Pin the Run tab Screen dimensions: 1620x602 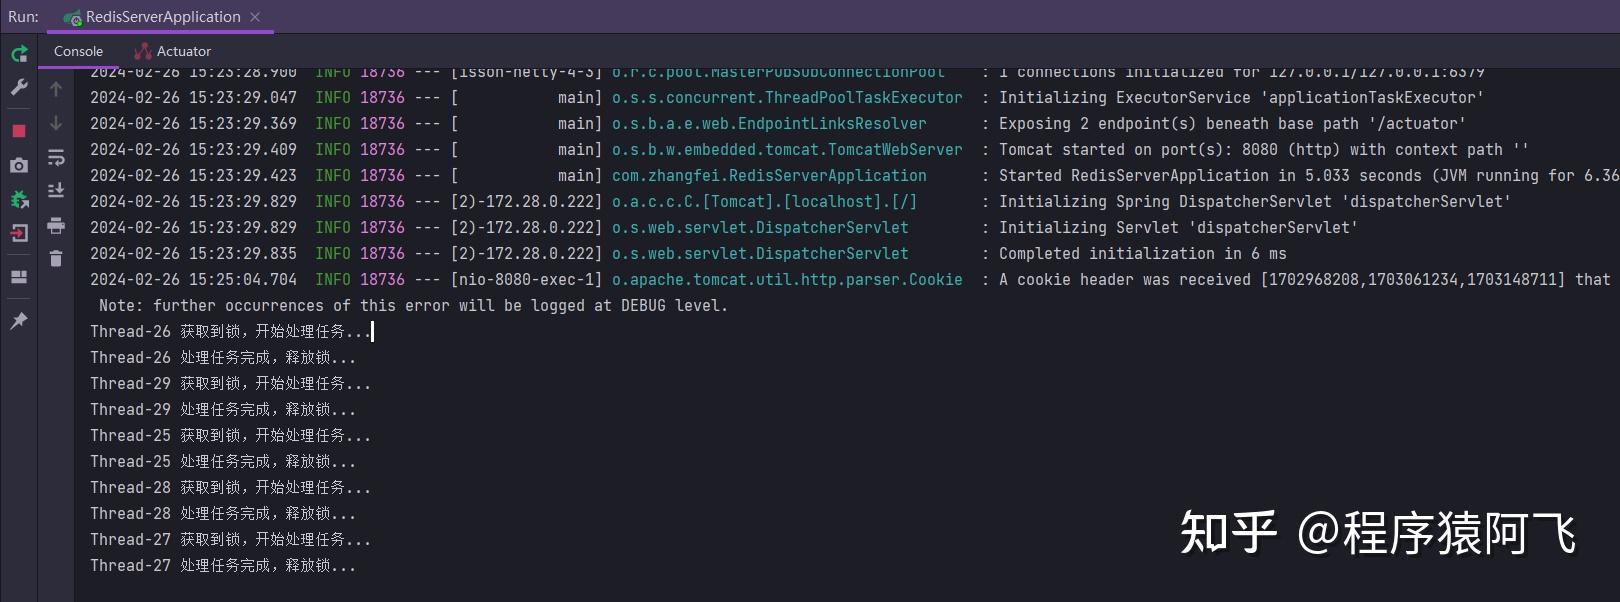pyautogui.click(x=19, y=321)
